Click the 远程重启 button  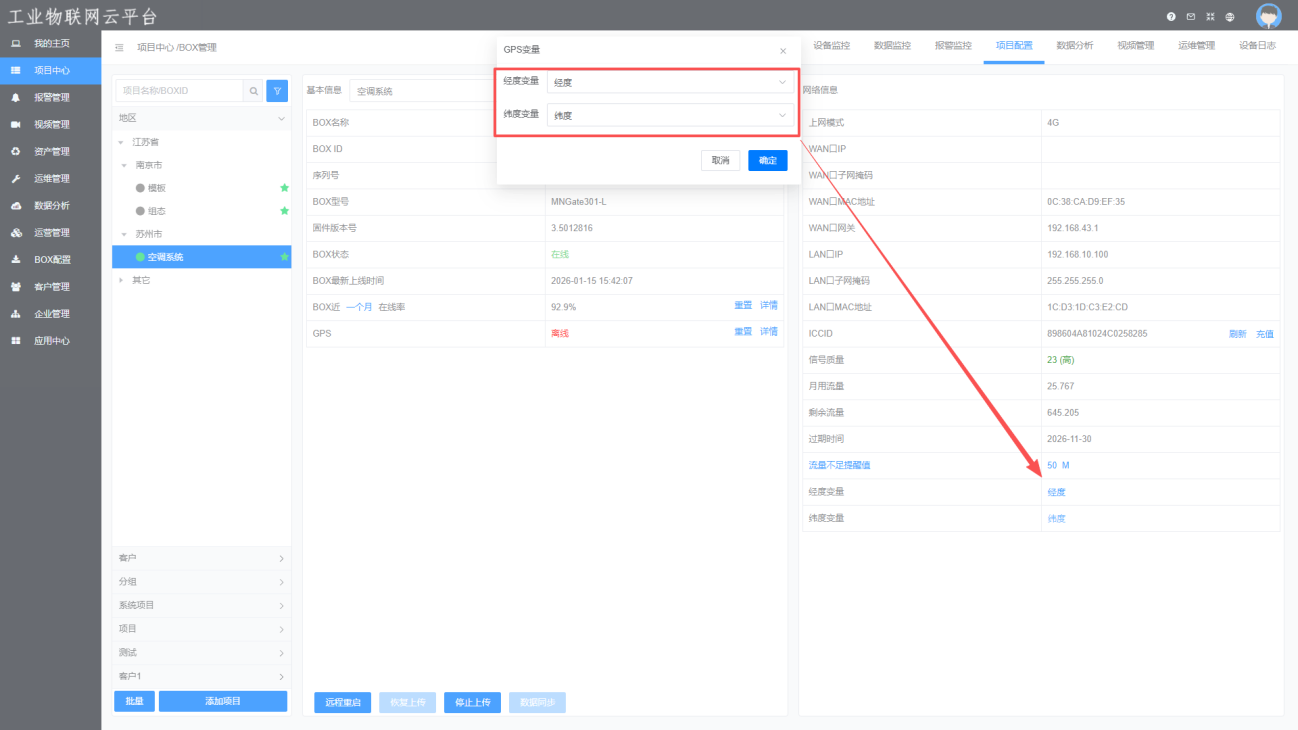point(343,702)
